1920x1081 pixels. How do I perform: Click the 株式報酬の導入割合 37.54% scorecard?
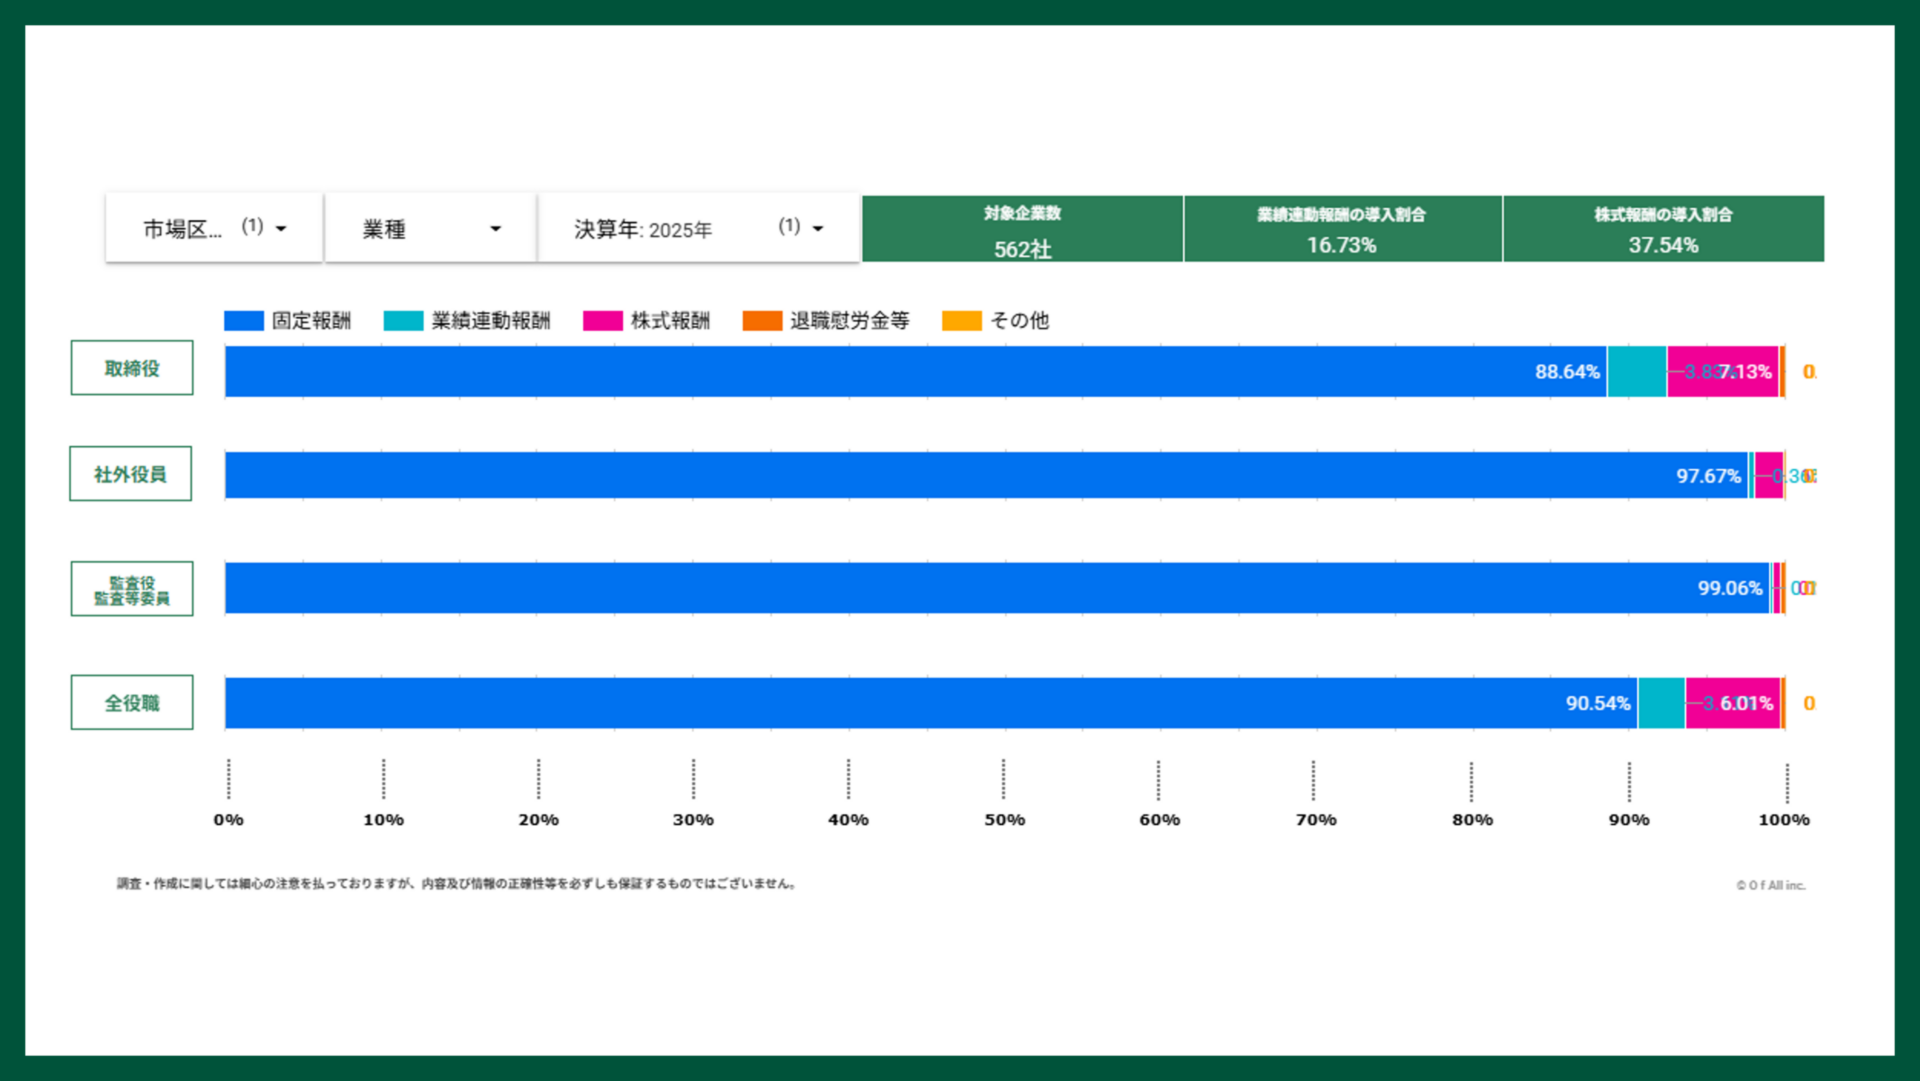tap(1663, 229)
